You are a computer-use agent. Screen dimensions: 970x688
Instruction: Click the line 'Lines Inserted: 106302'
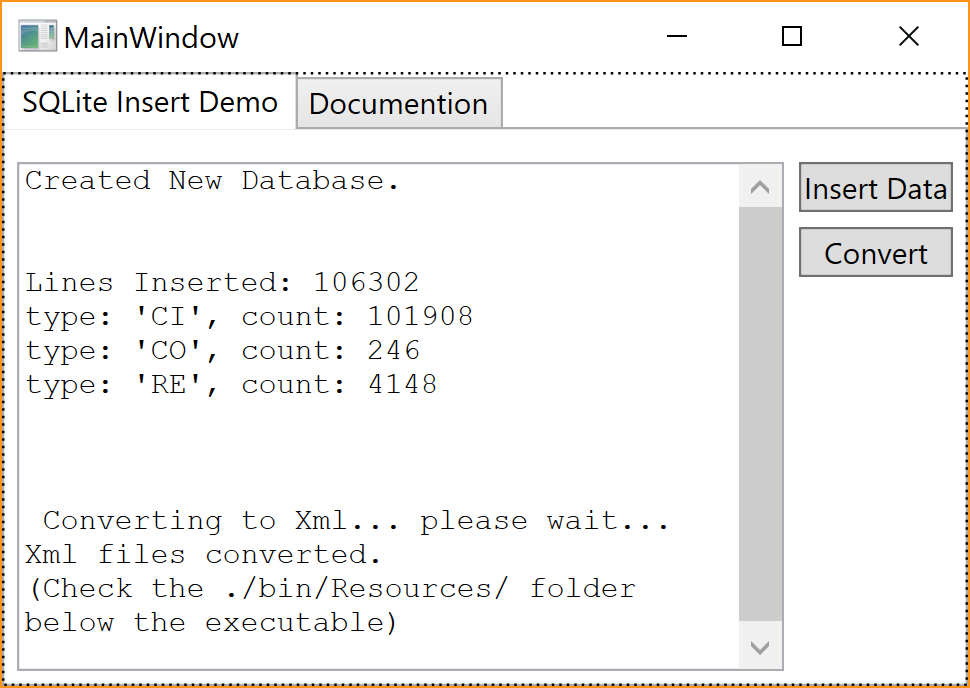(x=222, y=282)
